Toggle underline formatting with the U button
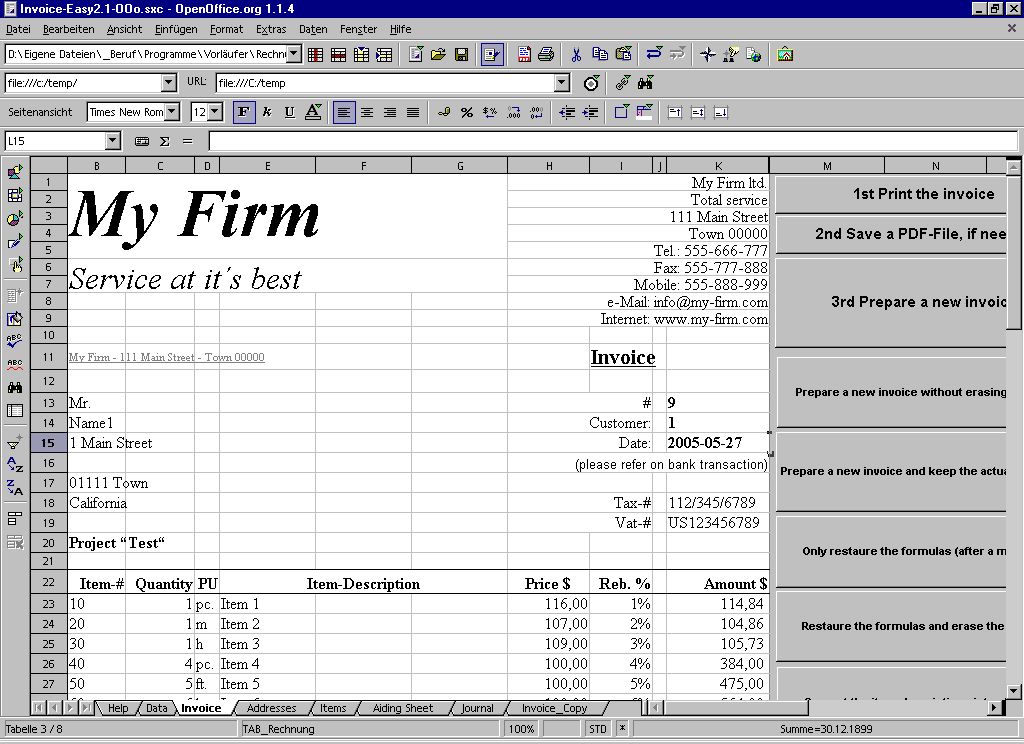This screenshot has height=744, width=1024. (289, 112)
